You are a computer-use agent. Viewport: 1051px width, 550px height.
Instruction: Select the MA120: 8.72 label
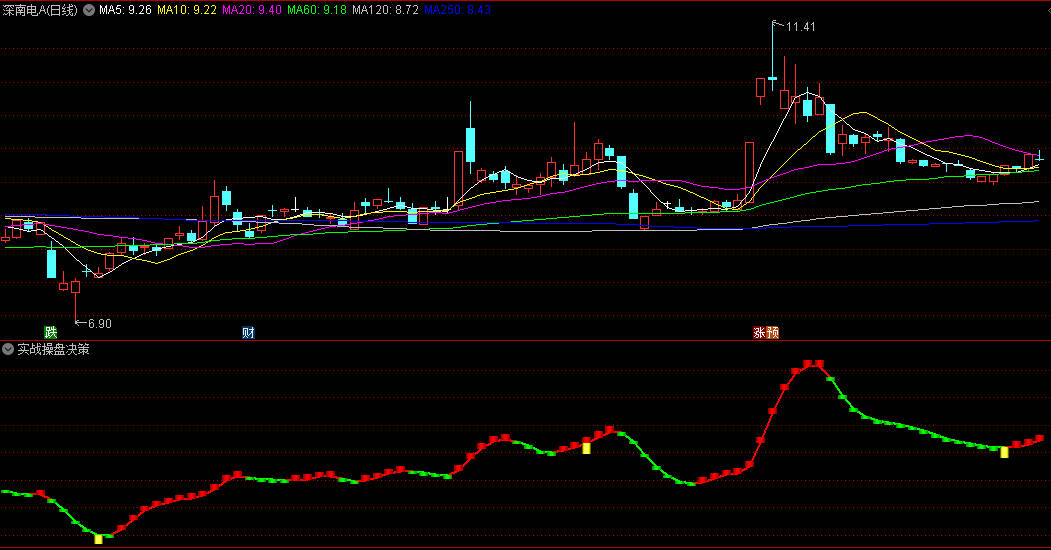tap(385, 10)
